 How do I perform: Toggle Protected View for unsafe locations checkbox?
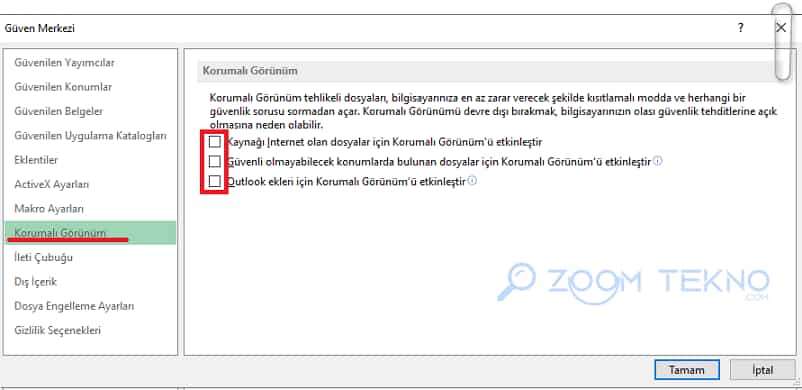click(215, 162)
